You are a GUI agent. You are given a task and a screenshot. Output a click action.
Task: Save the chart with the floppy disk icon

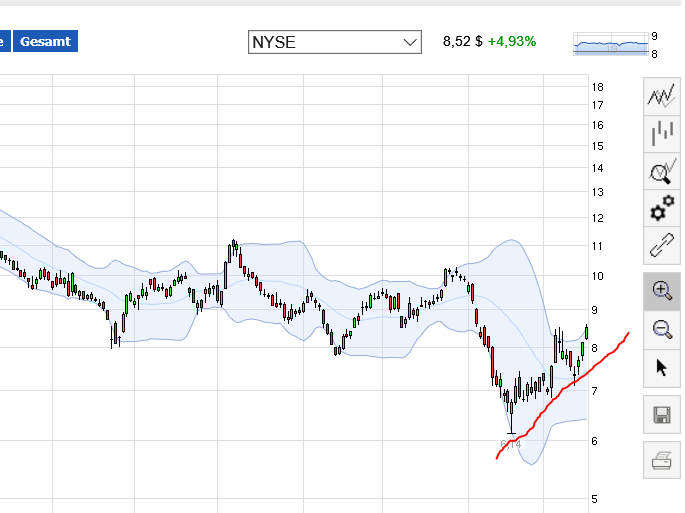661,415
